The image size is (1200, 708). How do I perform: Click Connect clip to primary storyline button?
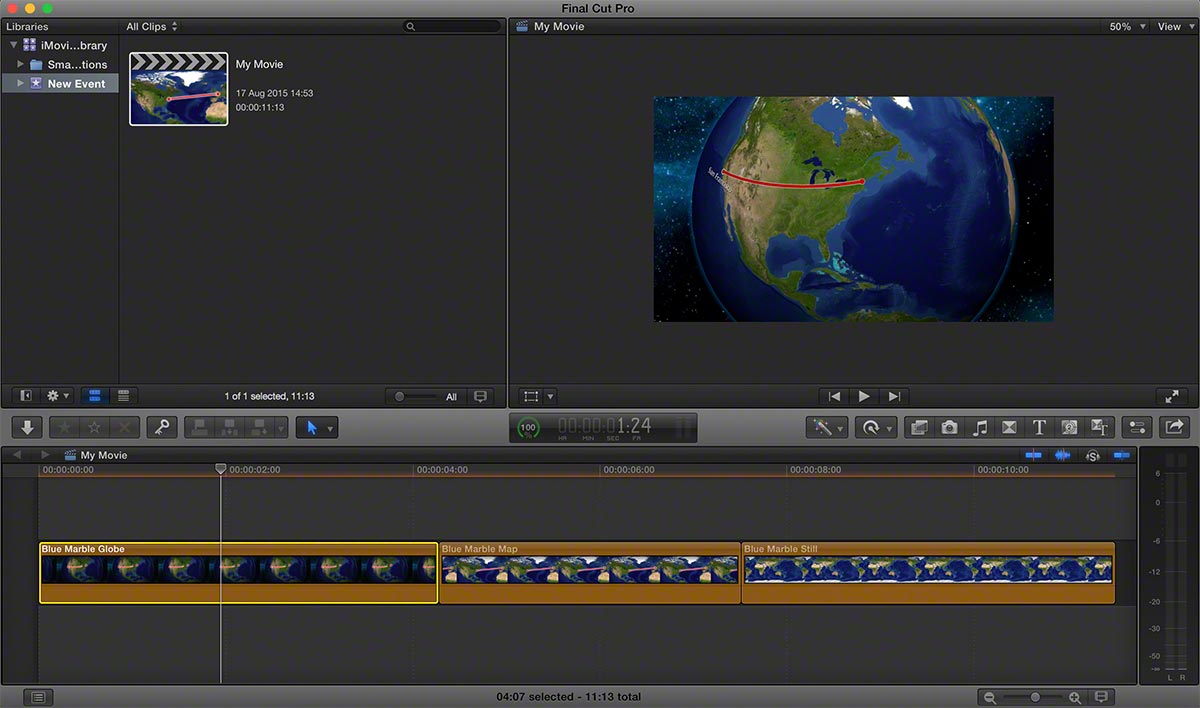(200, 427)
